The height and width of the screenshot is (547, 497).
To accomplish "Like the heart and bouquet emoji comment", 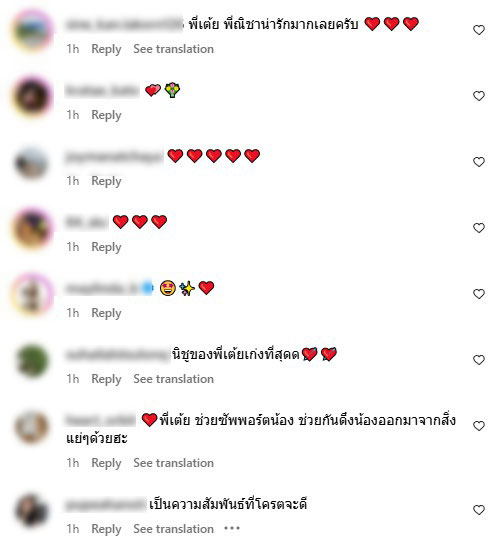I will click(479, 96).
